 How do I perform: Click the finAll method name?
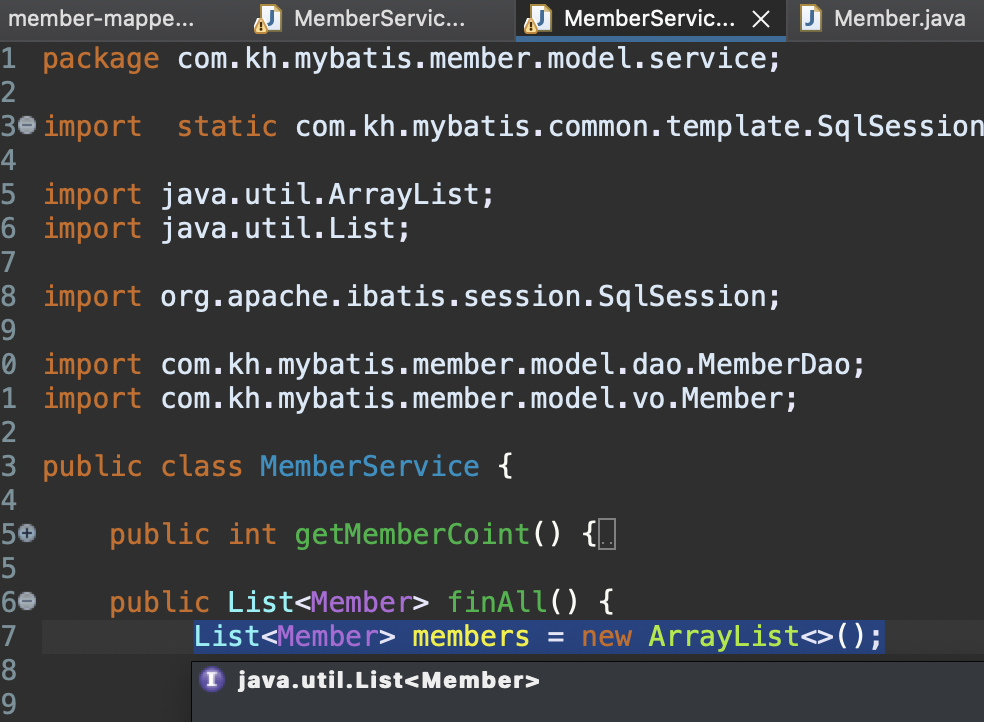(496, 602)
